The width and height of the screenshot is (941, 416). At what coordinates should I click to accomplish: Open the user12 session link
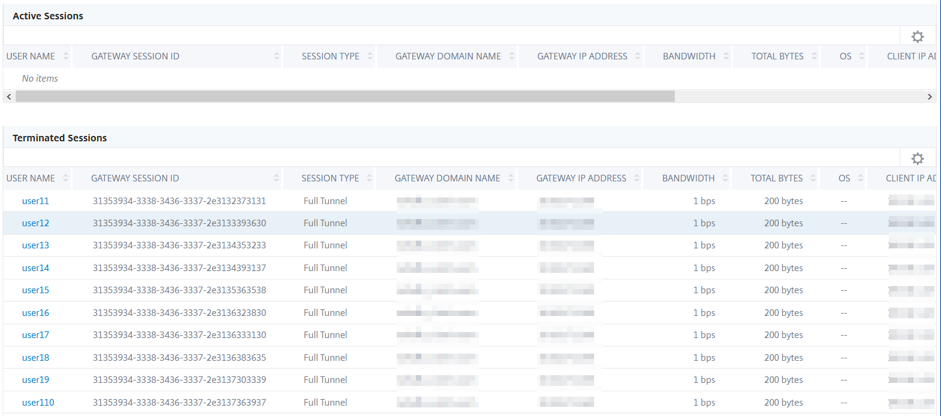coord(35,223)
